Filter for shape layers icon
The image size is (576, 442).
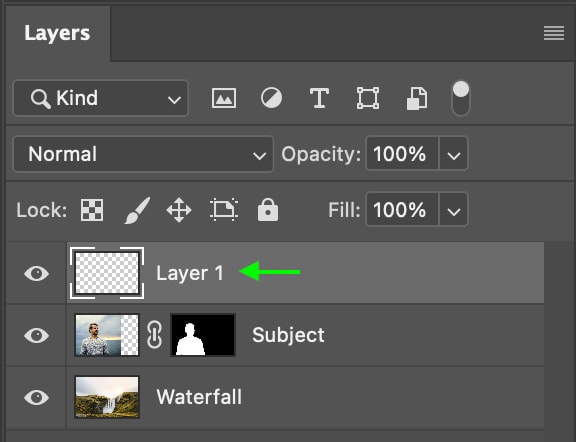[368, 98]
